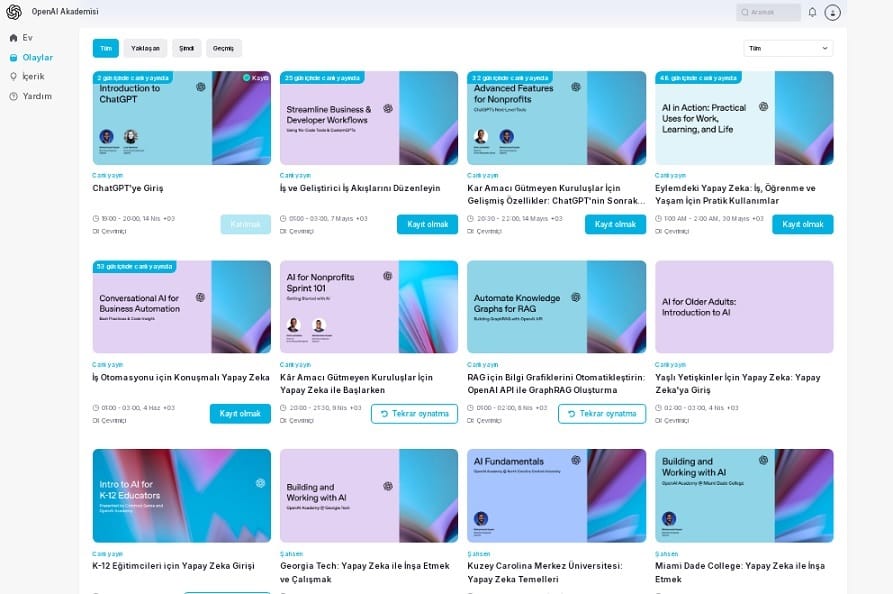Open RAG için Bilgi Grafiklerini Otomatikleştirin title
The image size is (893, 594).
coord(556,383)
